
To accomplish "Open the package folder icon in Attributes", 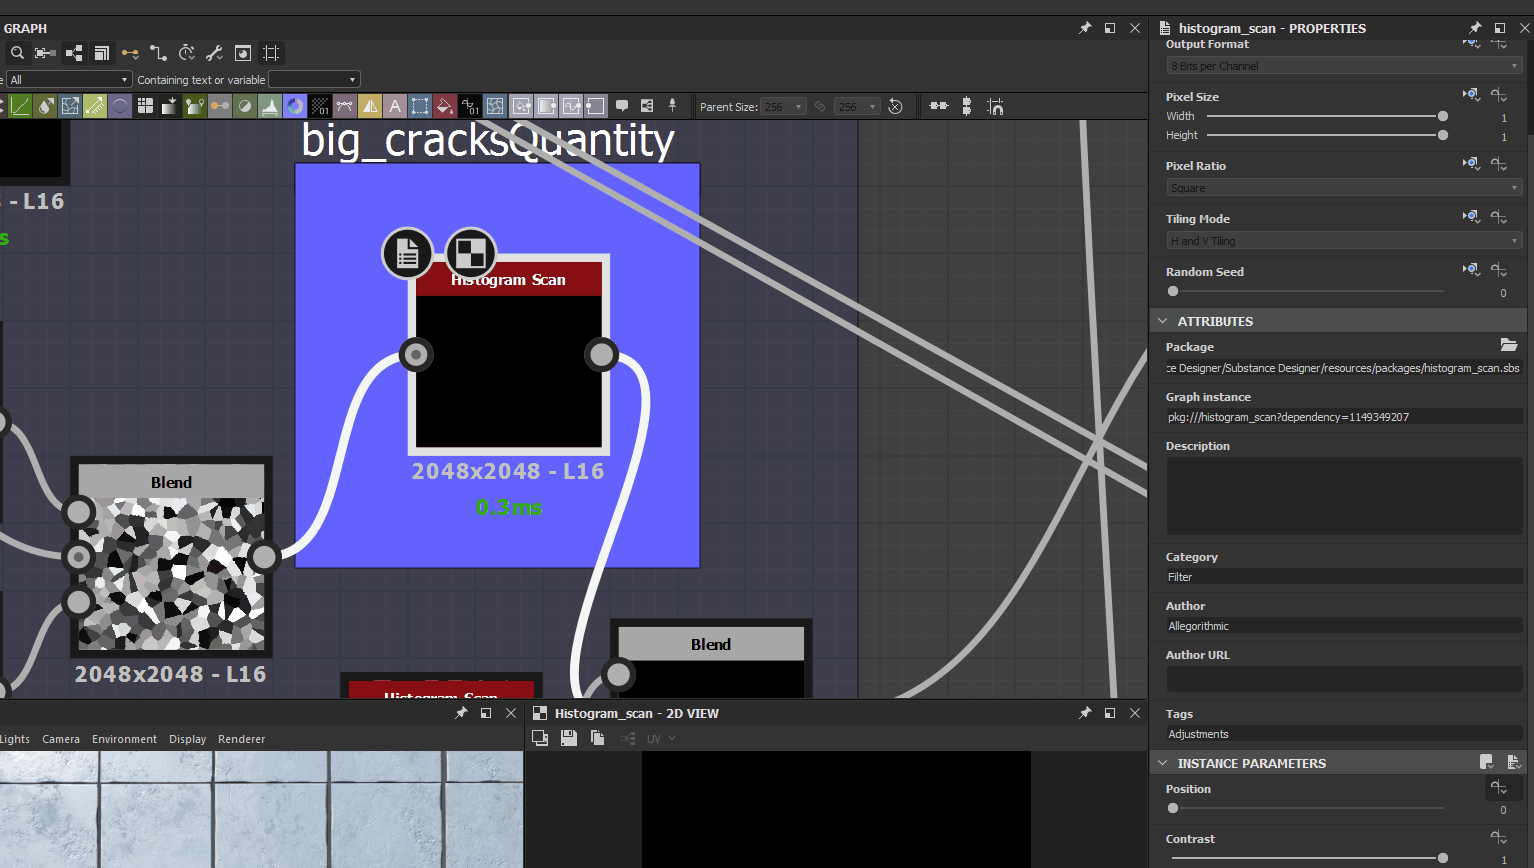I will click(1509, 345).
